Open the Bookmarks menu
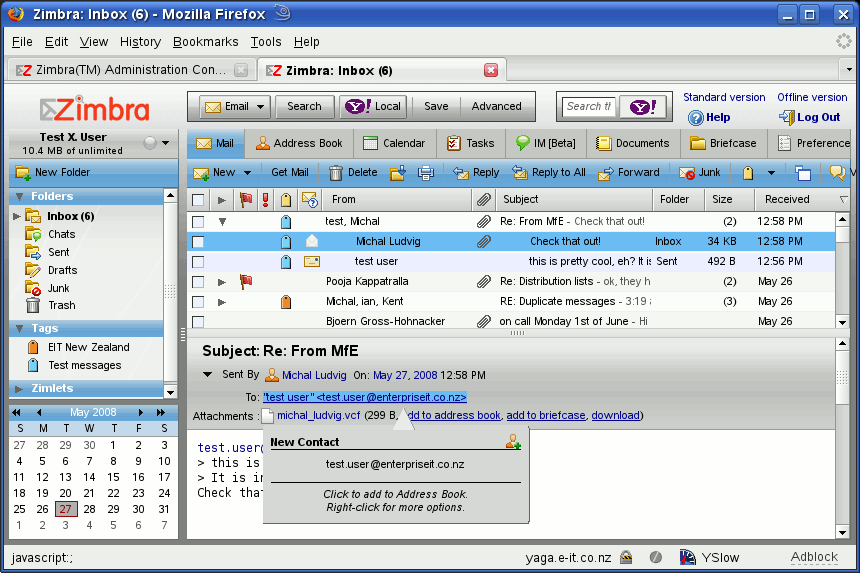This screenshot has width=860, height=573. [x=206, y=42]
